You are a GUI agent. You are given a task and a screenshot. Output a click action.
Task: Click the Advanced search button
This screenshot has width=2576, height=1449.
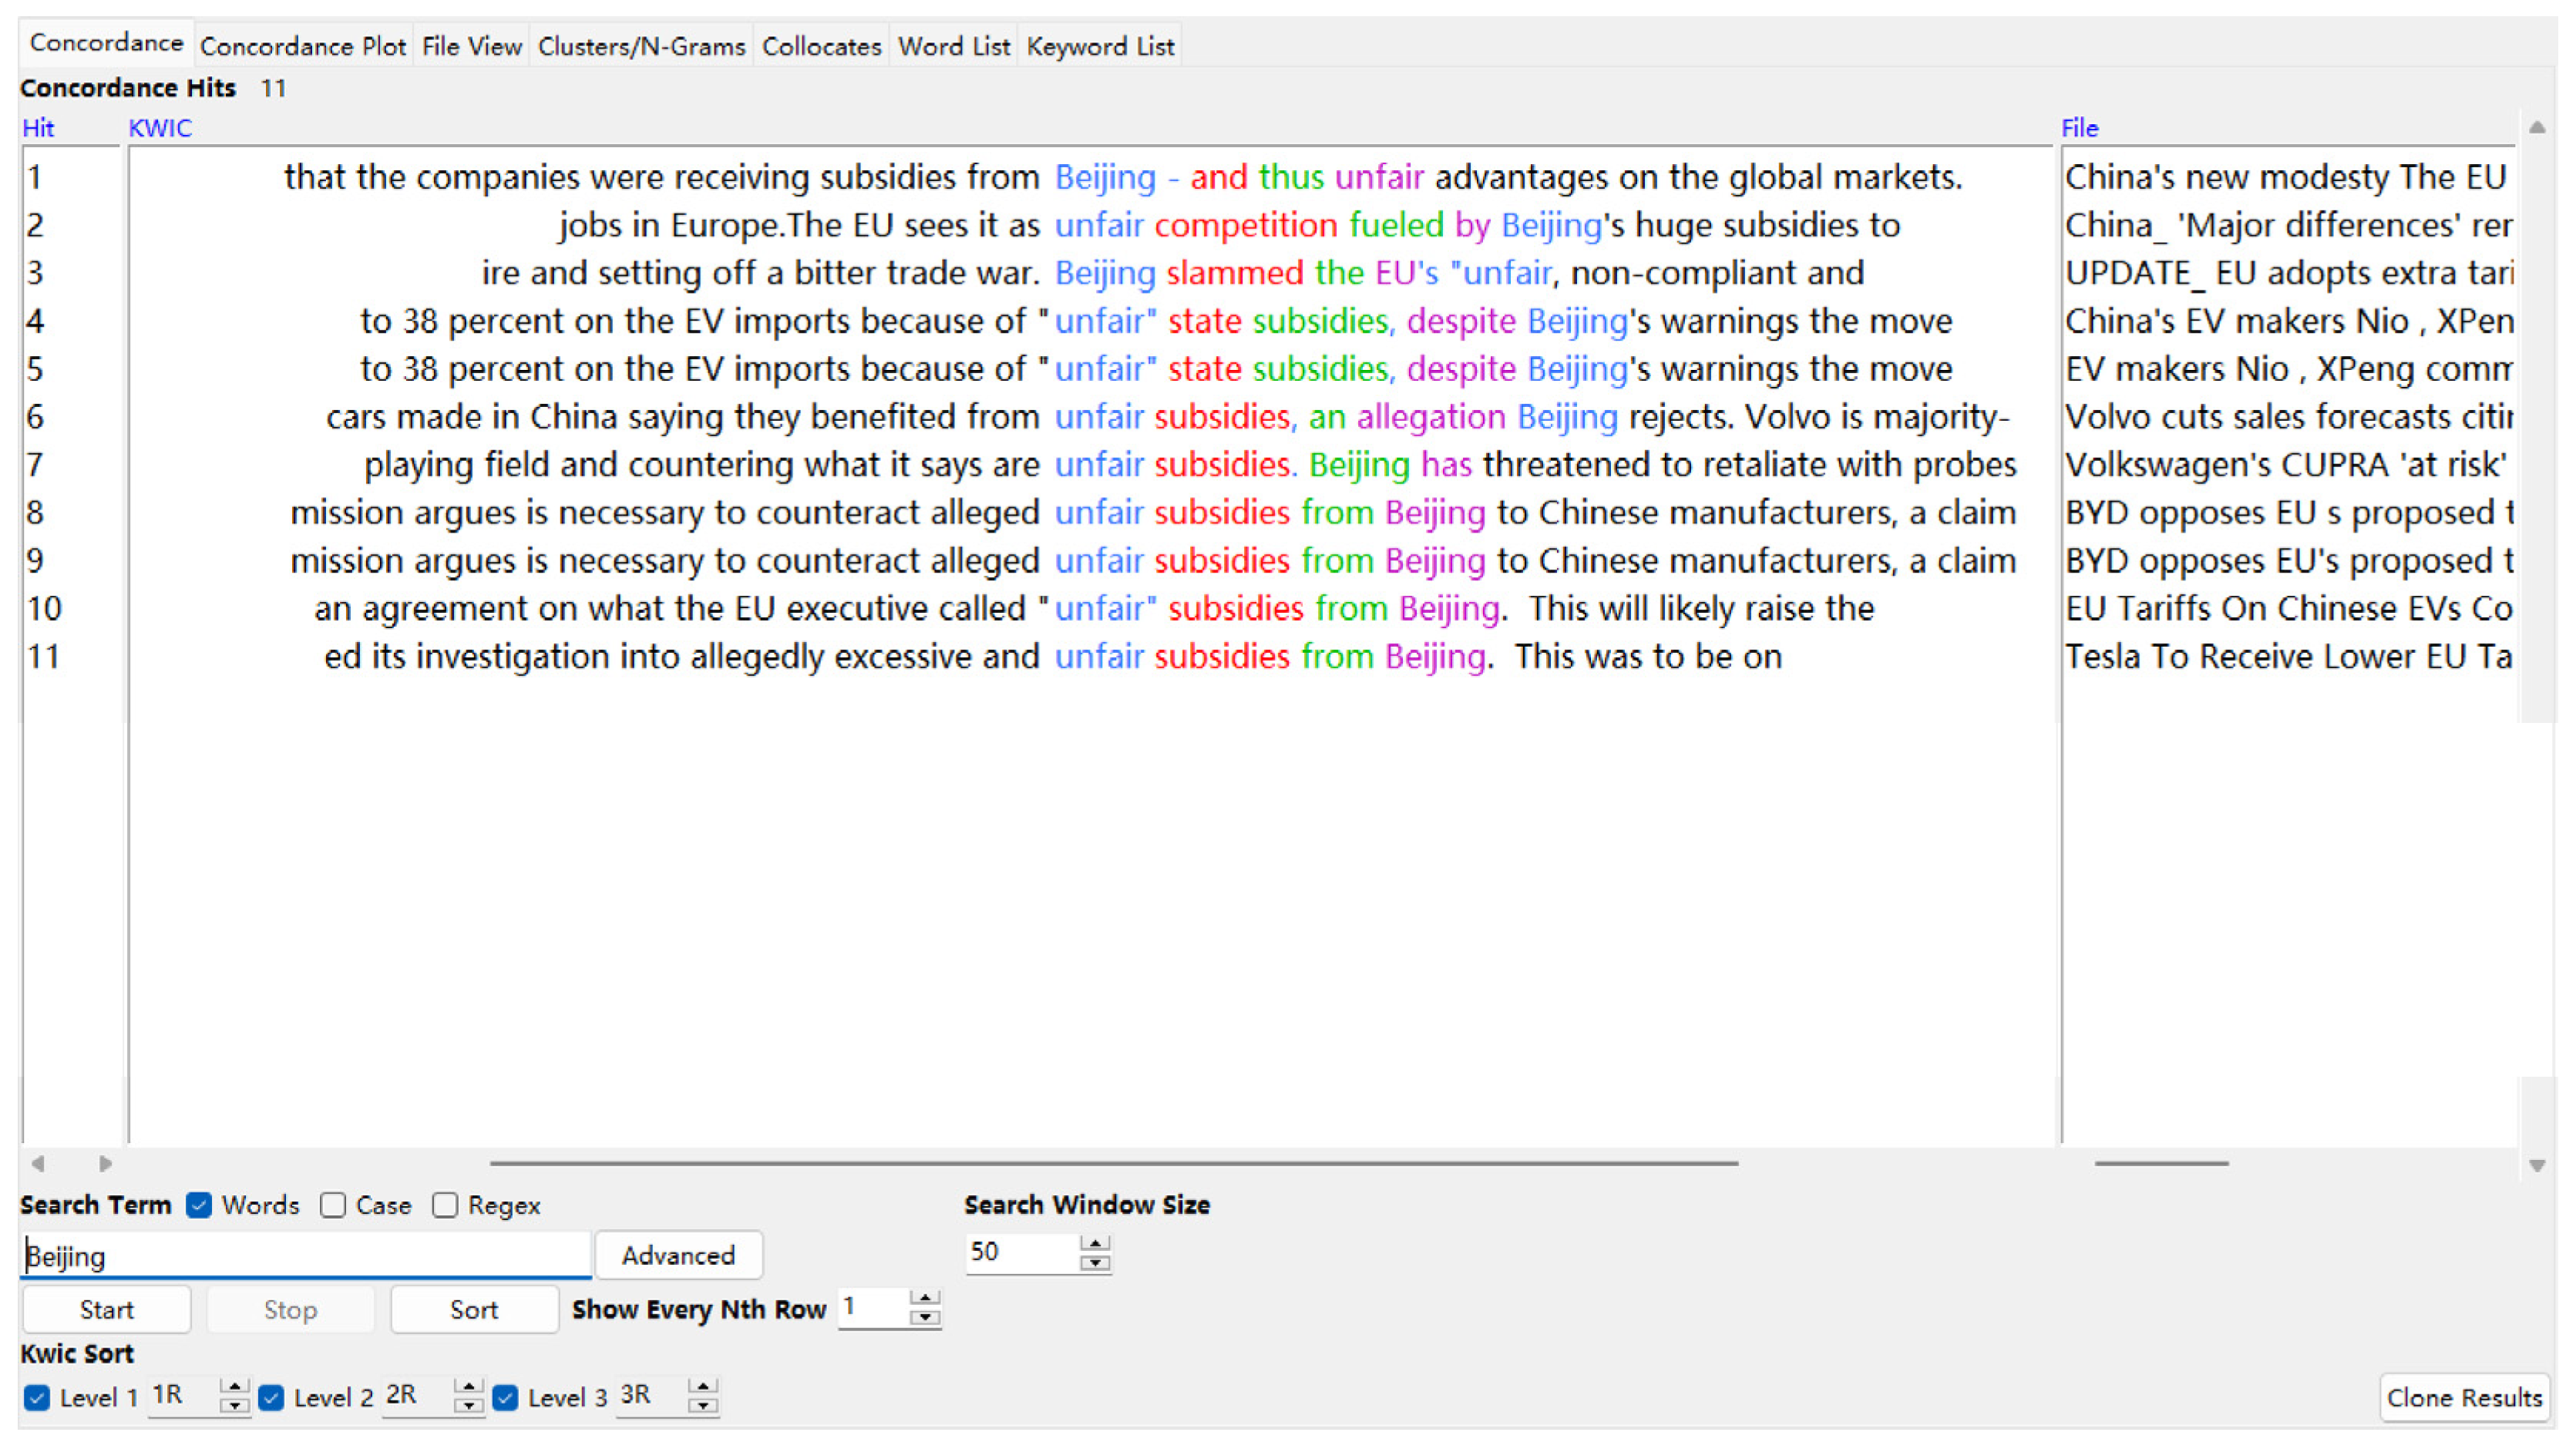(678, 1255)
